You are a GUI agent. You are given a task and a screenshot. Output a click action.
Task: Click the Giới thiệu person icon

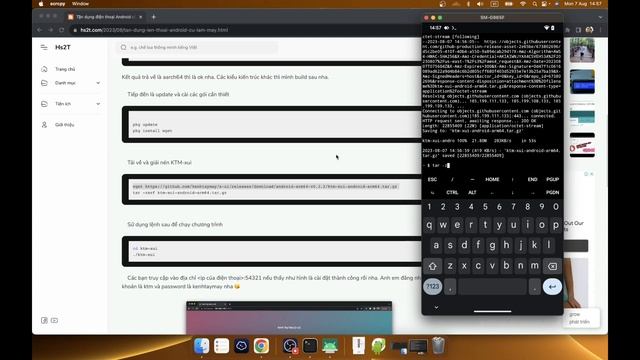(x=44, y=124)
